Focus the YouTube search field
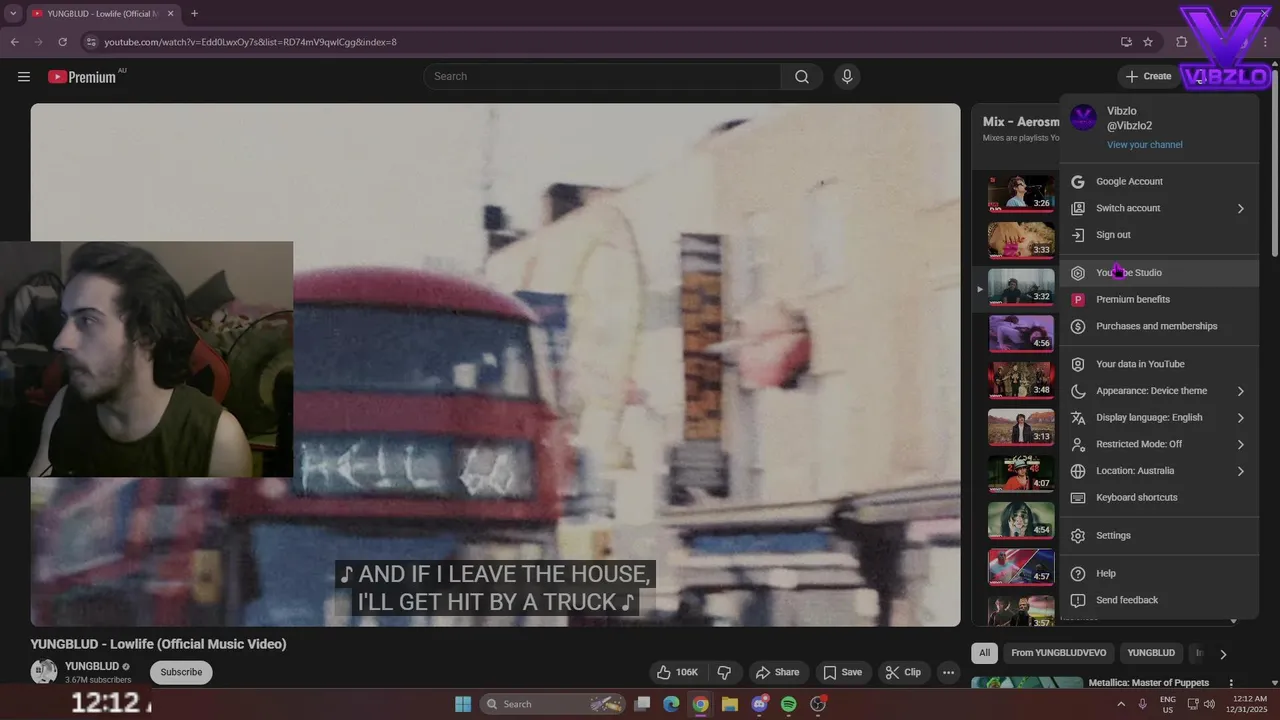Screen dimensions: 1280x720 pyautogui.click(x=602, y=76)
